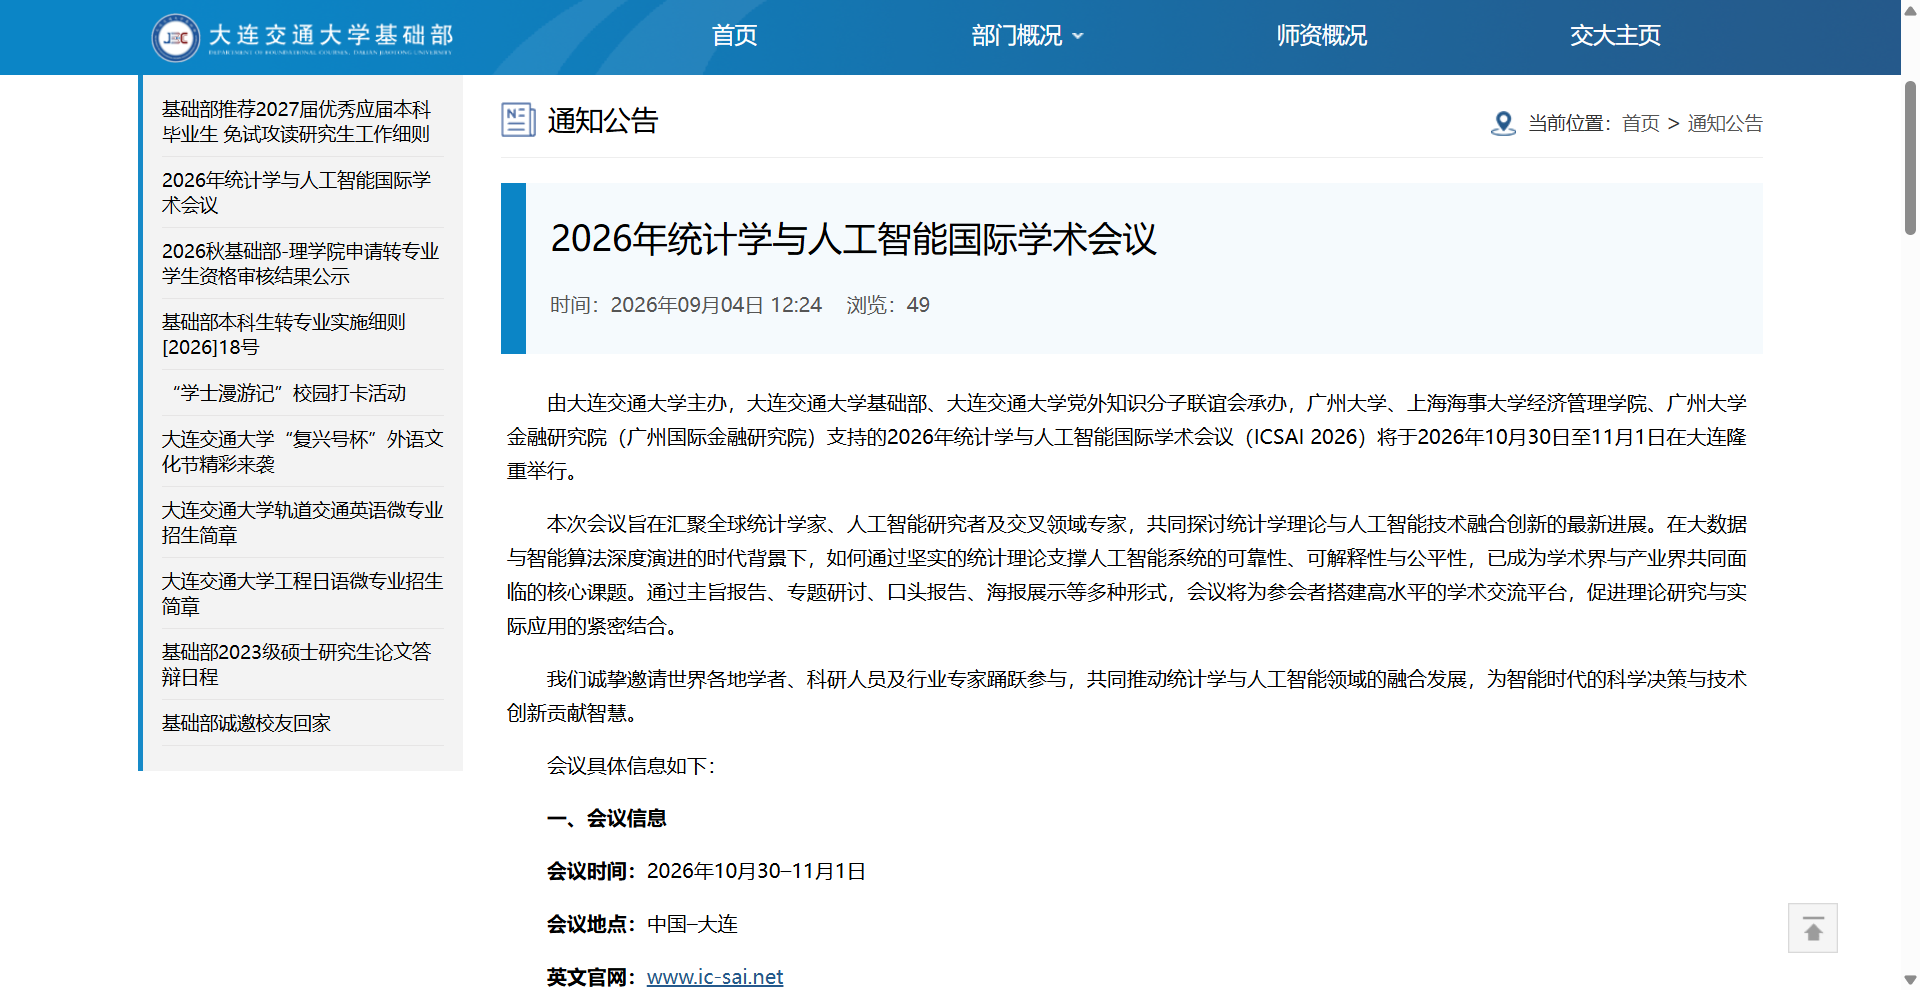The height and width of the screenshot is (990, 1920).
Task: Go to 师资概况 in the top menu
Action: coord(1321,36)
